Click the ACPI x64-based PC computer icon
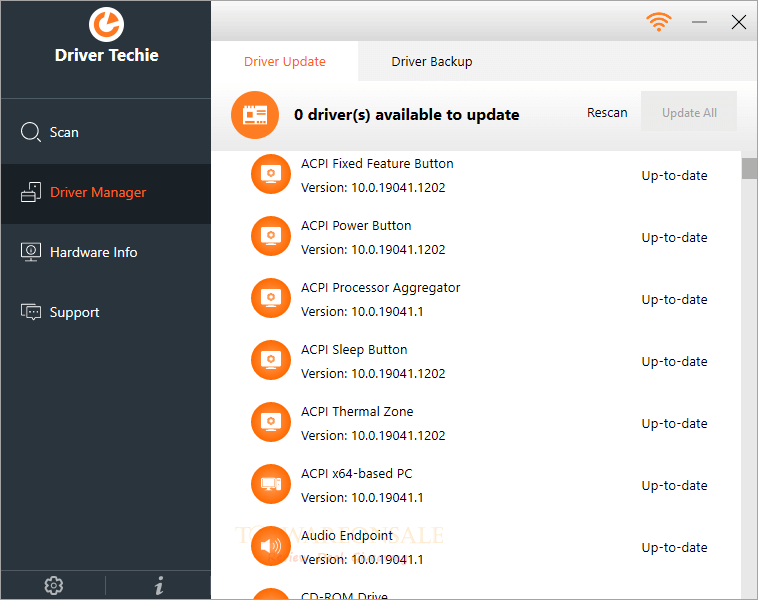The height and width of the screenshot is (600, 758). click(x=271, y=483)
